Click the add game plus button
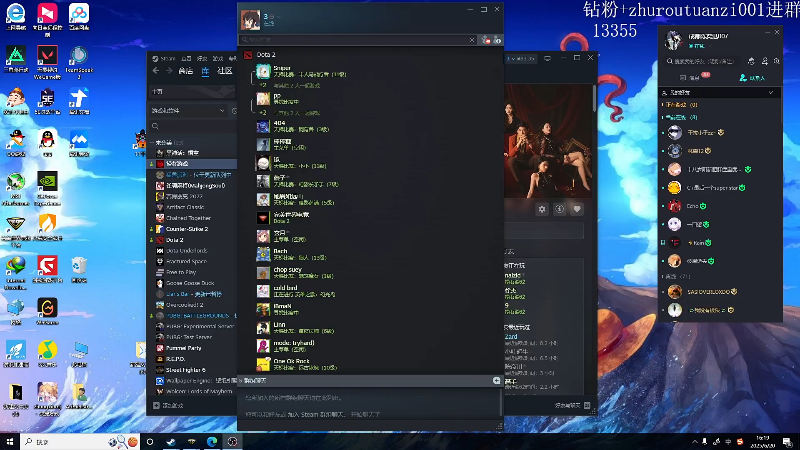This screenshot has width=800, height=450. tap(156, 406)
